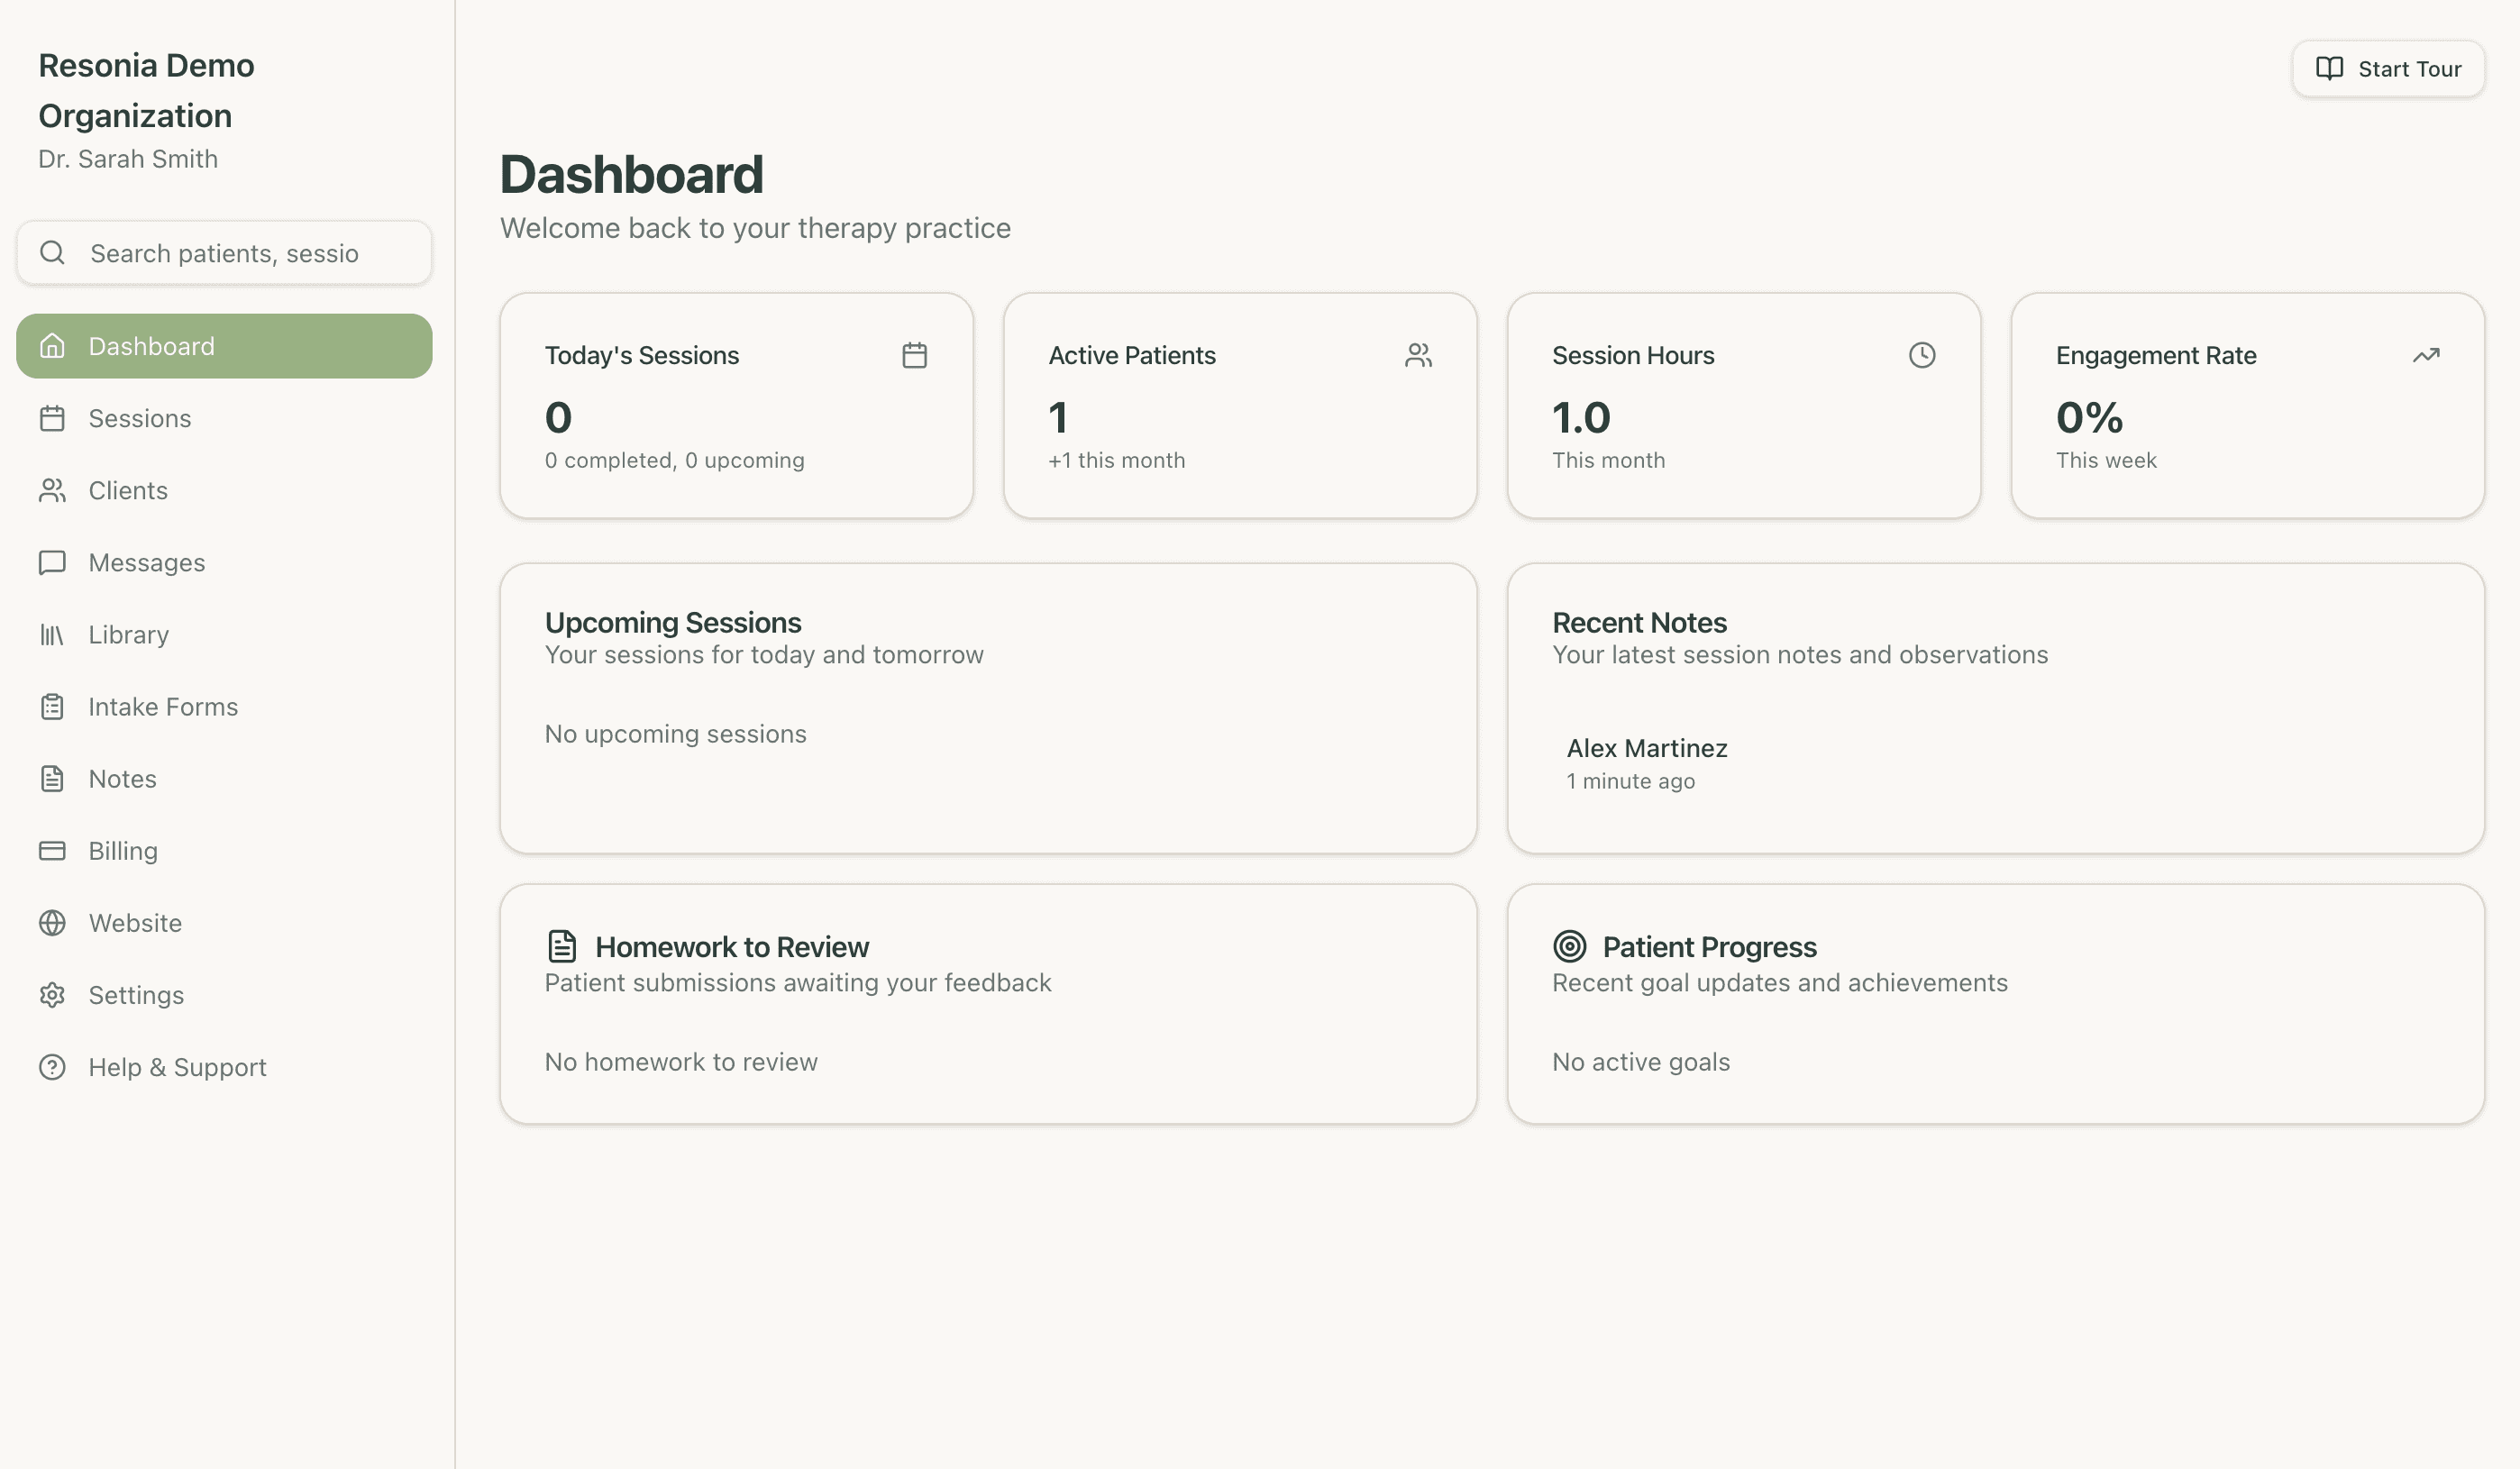This screenshot has width=2520, height=1469.
Task: Click the patient search field
Action: [224, 253]
